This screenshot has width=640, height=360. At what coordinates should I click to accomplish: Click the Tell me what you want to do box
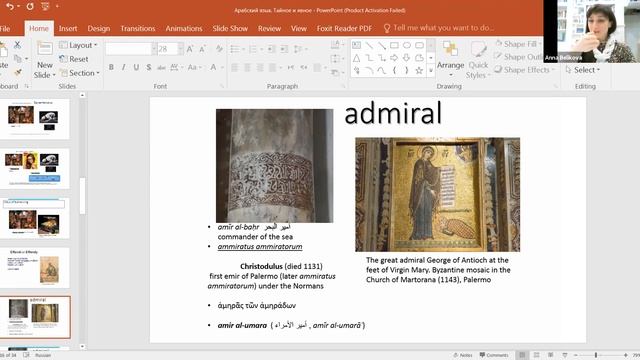tap(439, 28)
